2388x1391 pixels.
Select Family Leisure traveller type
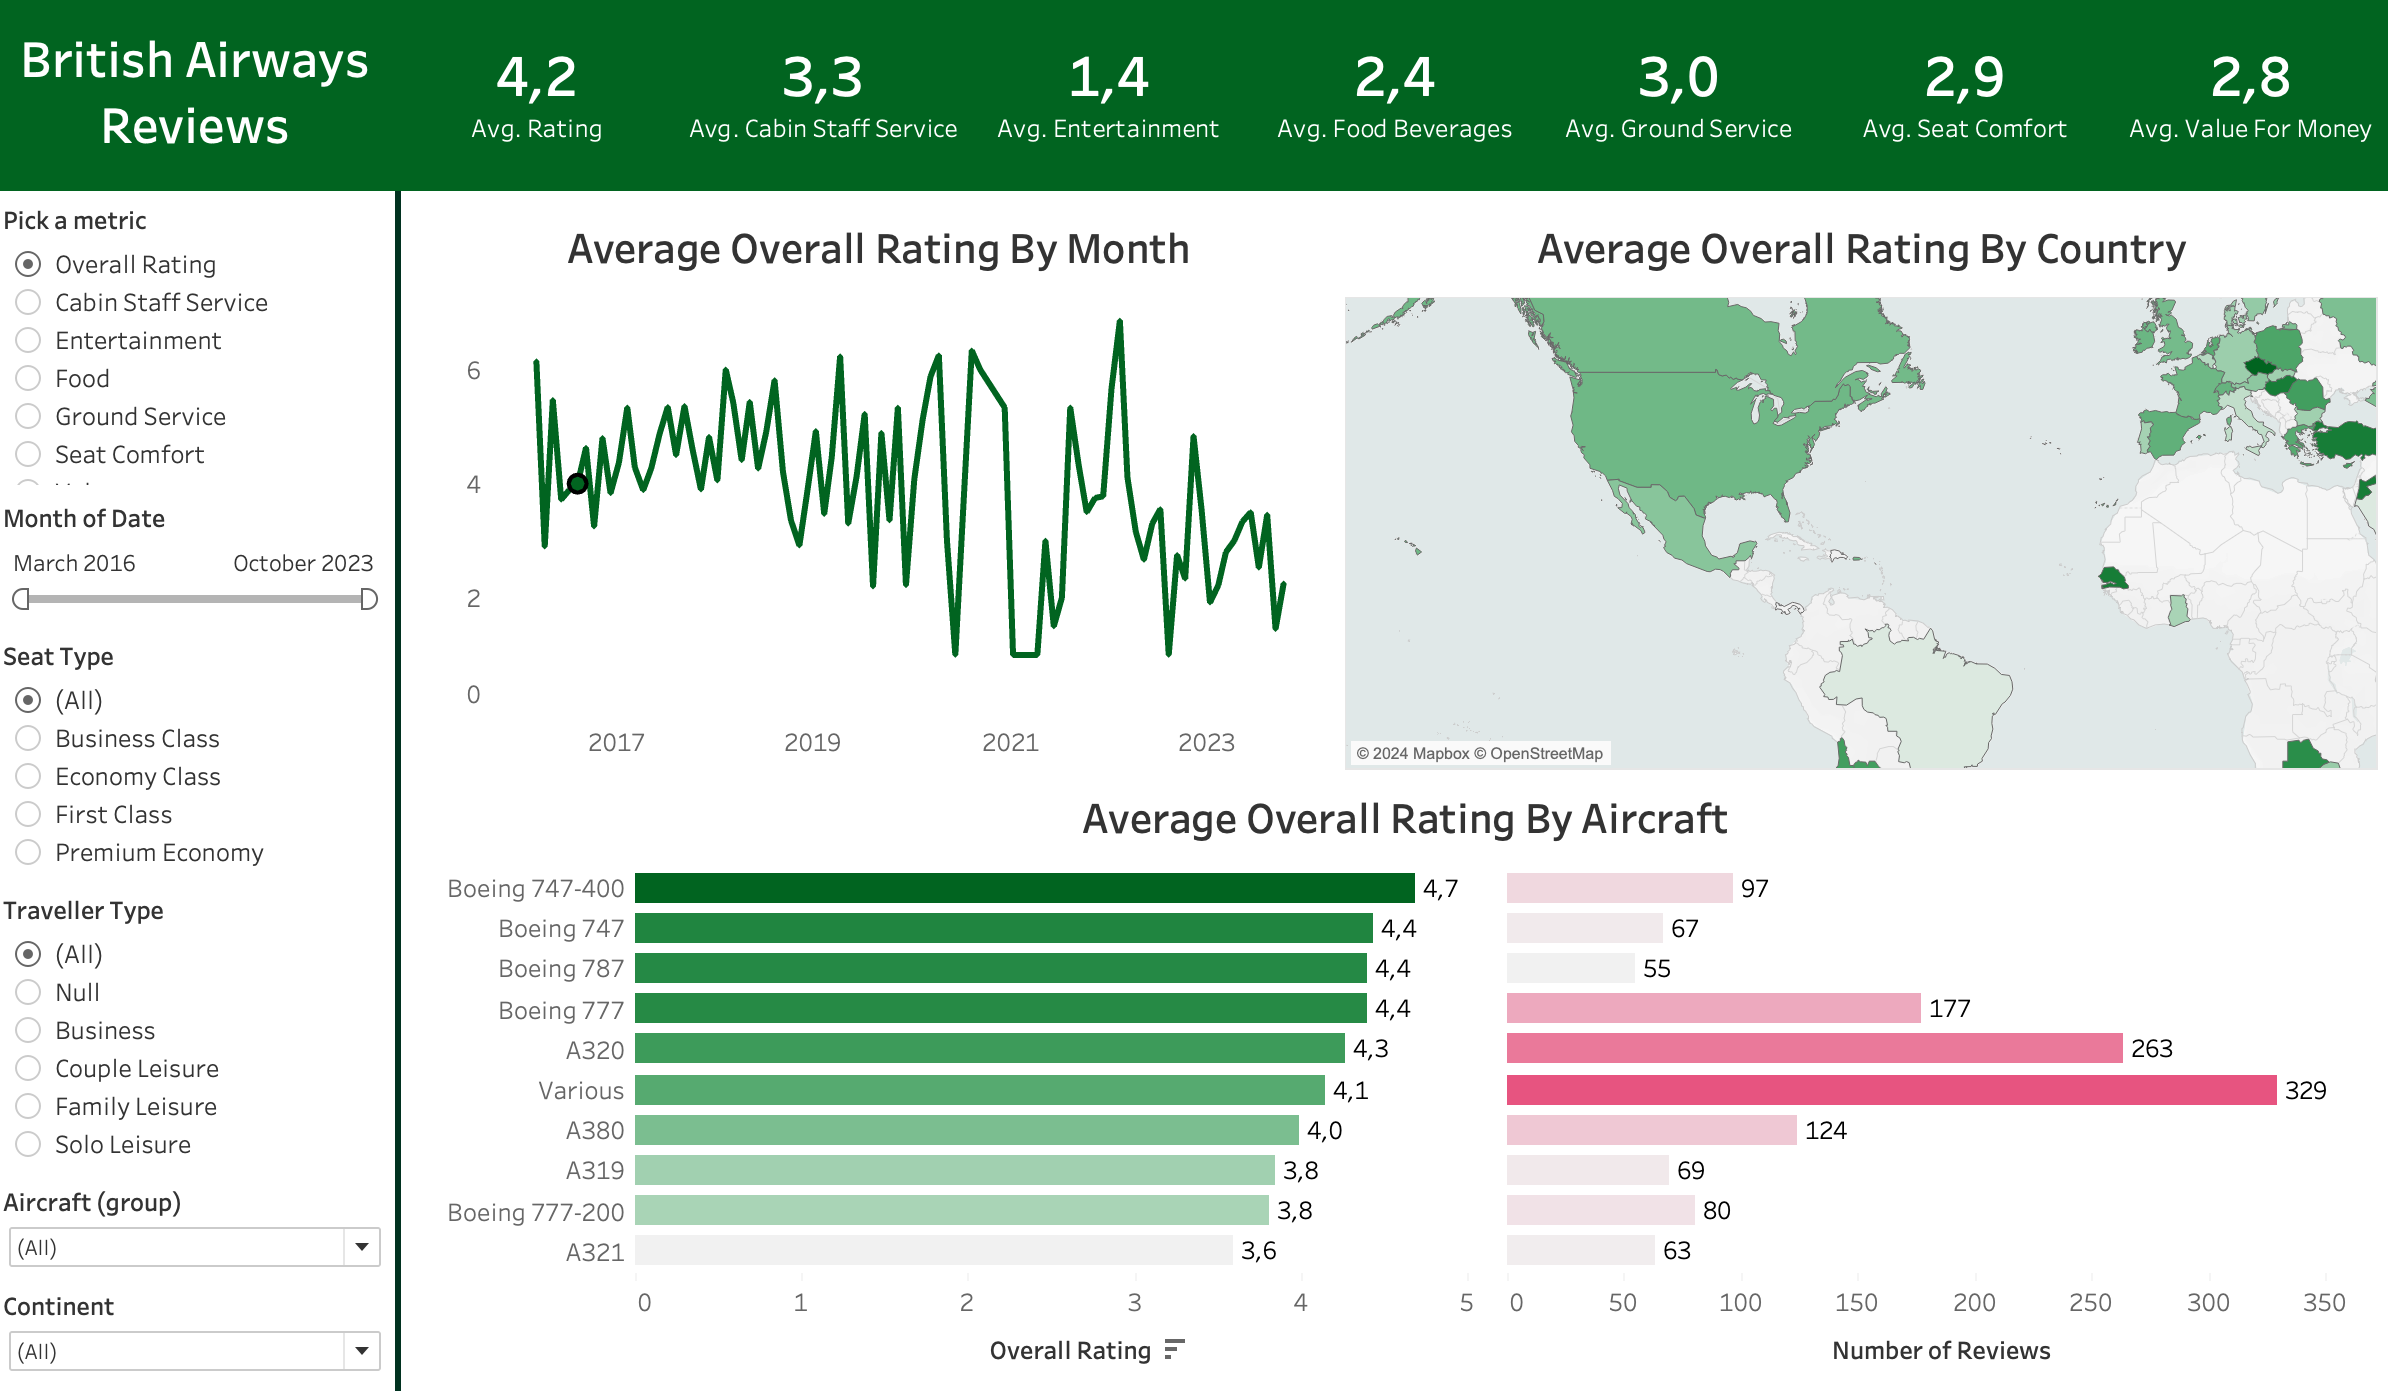[x=28, y=1106]
